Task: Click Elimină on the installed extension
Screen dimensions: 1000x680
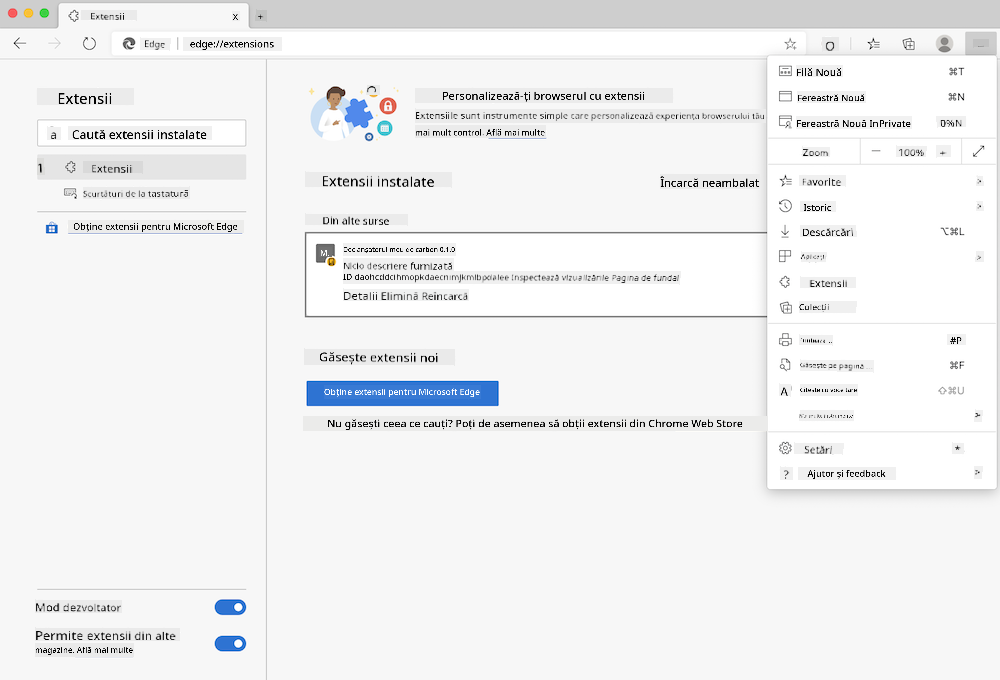Action: click(x=399, y=296)
